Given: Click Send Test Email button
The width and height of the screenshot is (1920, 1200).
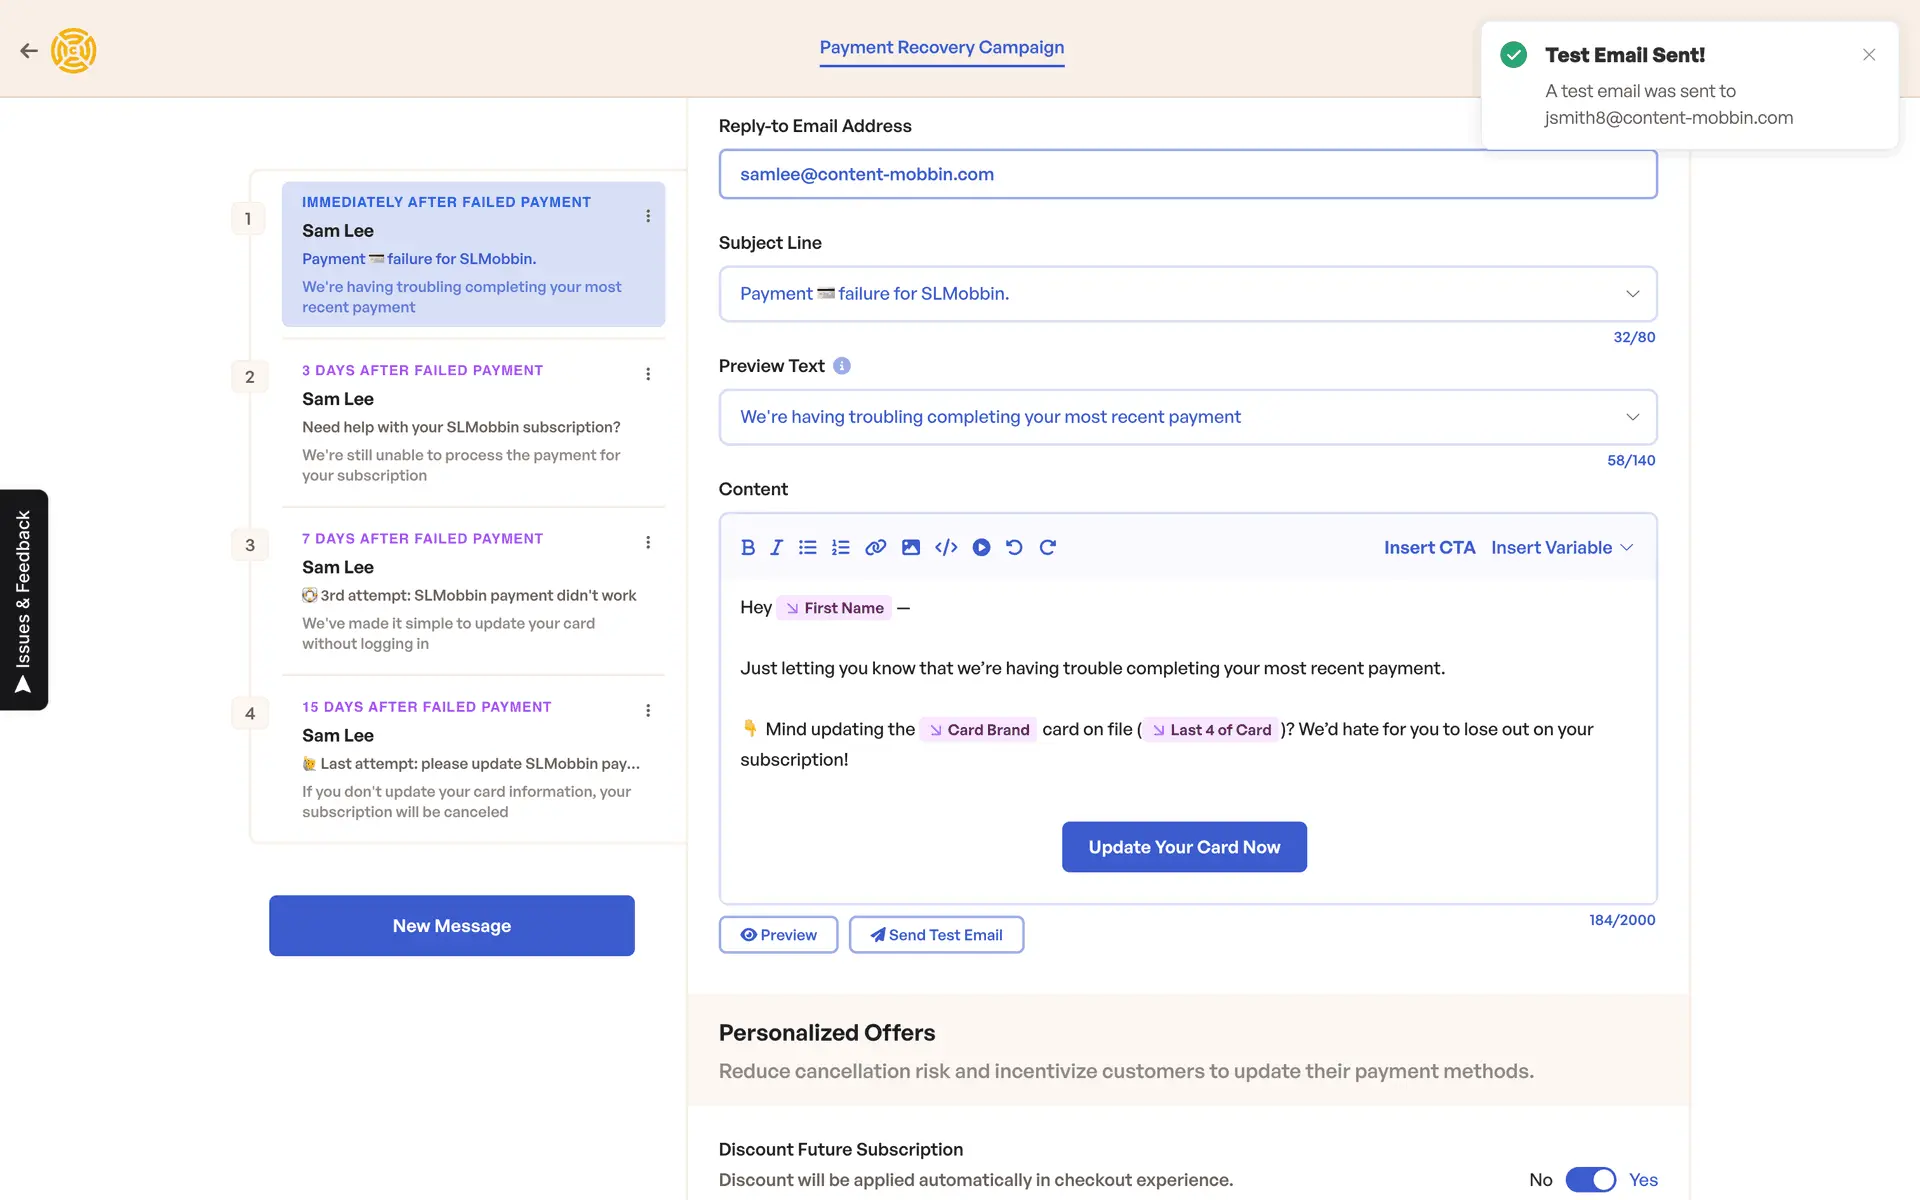Looking at the screenshot, I should (x=936, y=935).
